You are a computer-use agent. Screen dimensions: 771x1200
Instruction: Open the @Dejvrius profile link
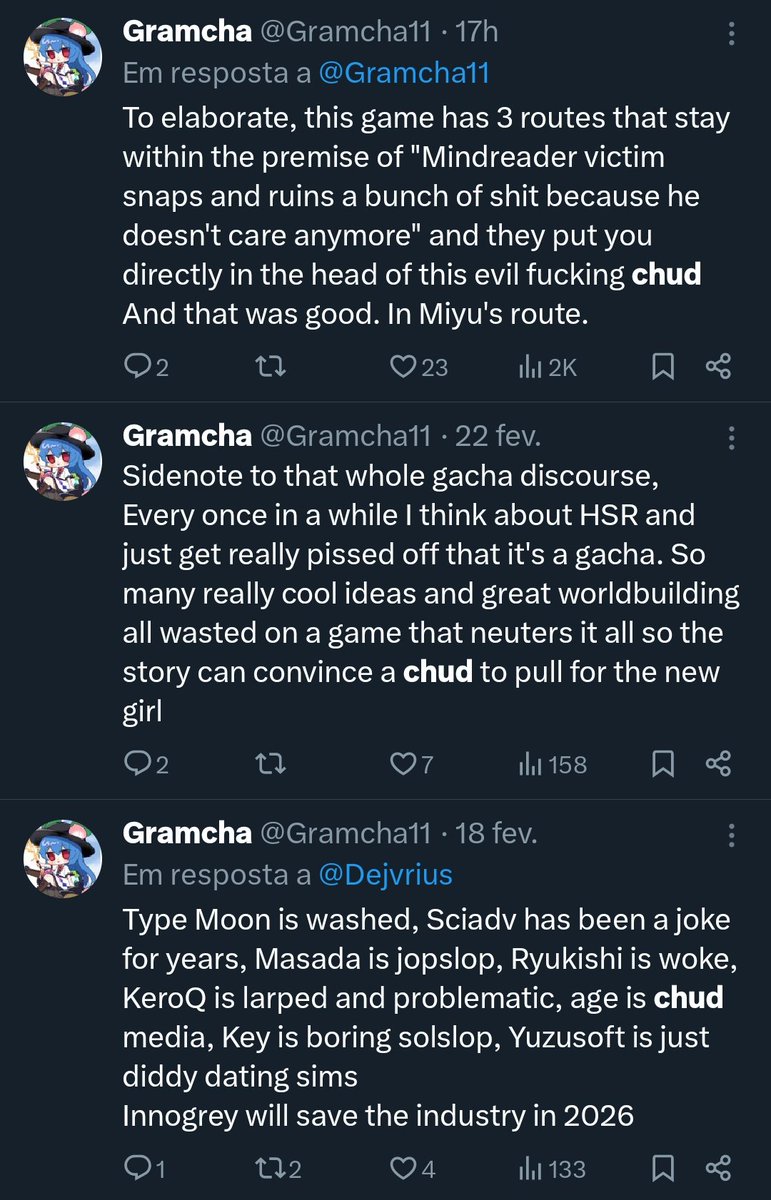(x=385, y=874)
